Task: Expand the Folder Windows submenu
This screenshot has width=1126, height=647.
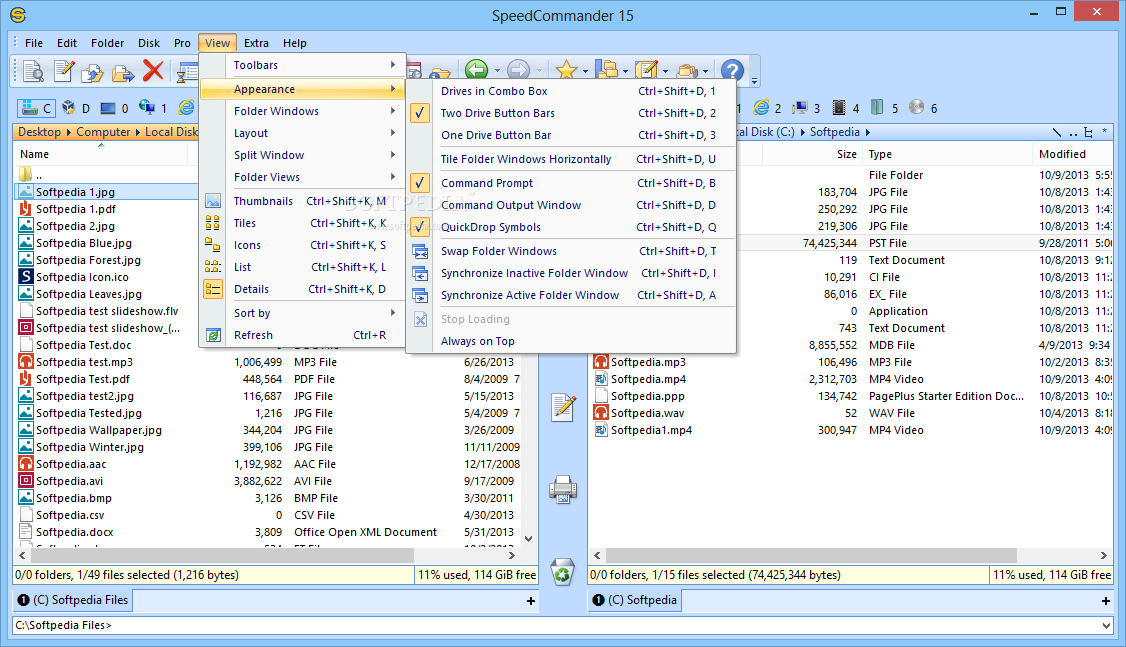Action: tap(302, 111)
